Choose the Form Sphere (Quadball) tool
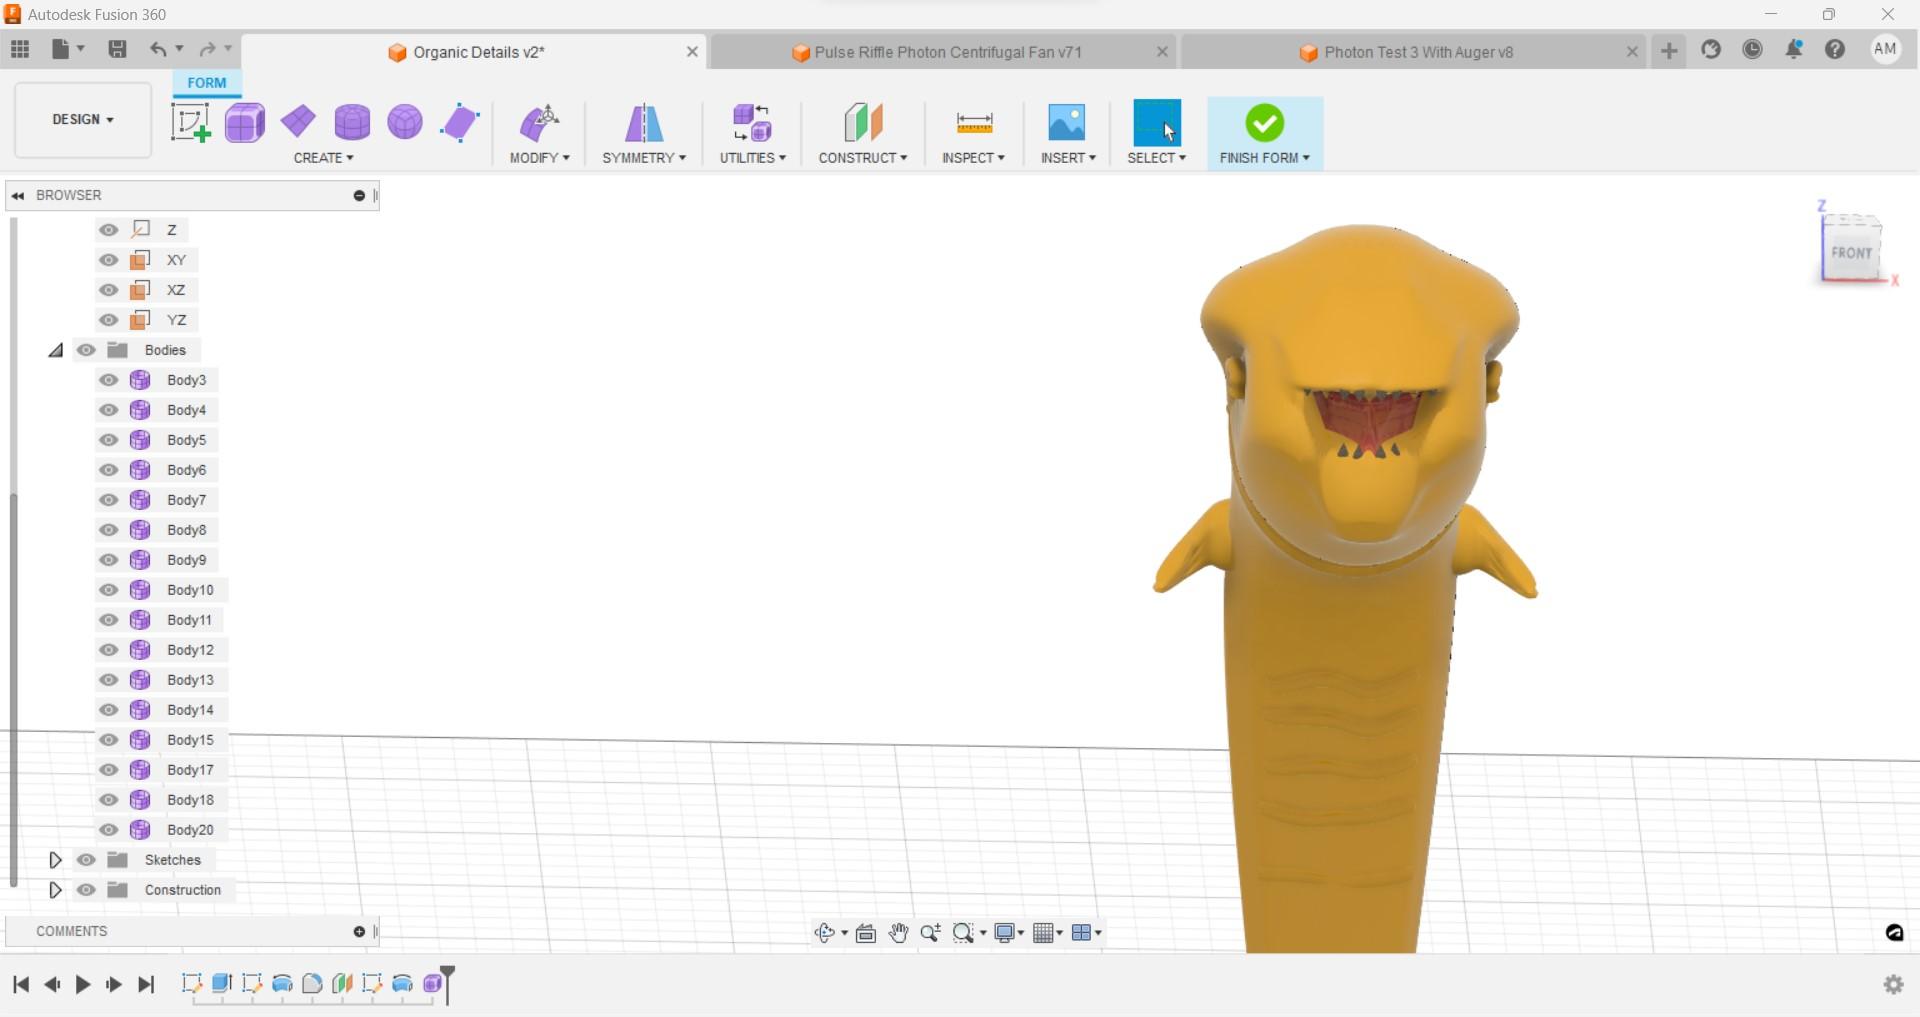Image resolution: width=1920 pixels, height=1017 pixels. (405, 123)
